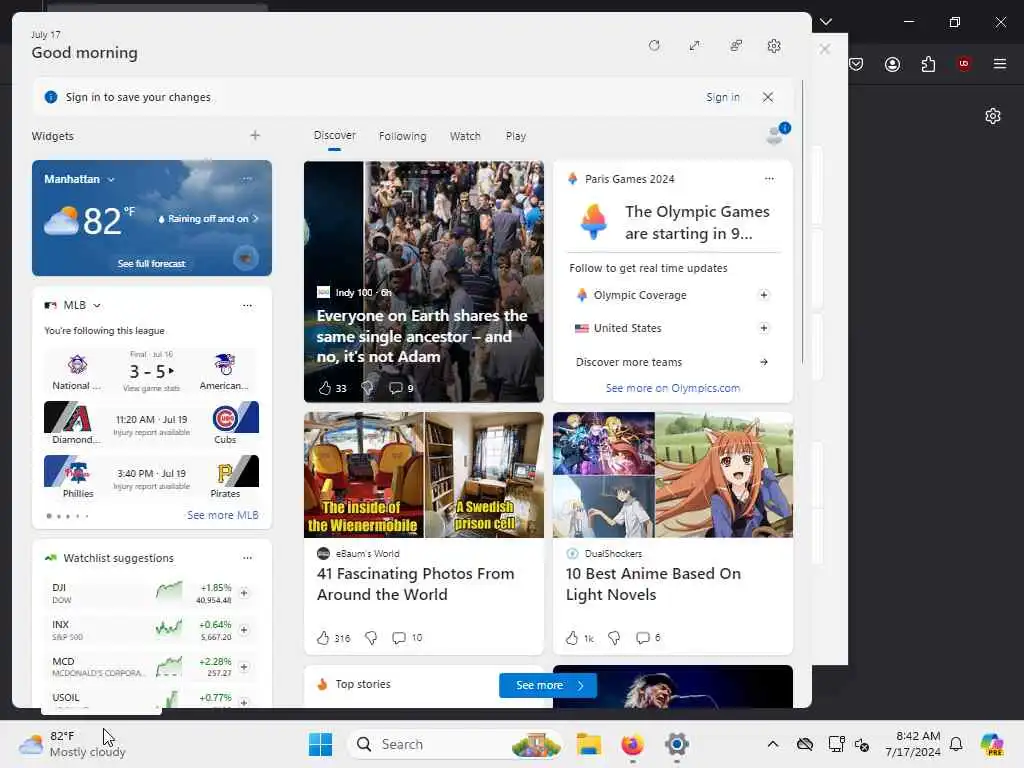View National vs American game stats
Image resolution: width=1024 pixels, height=768 pixels.
tap(152, 371)
